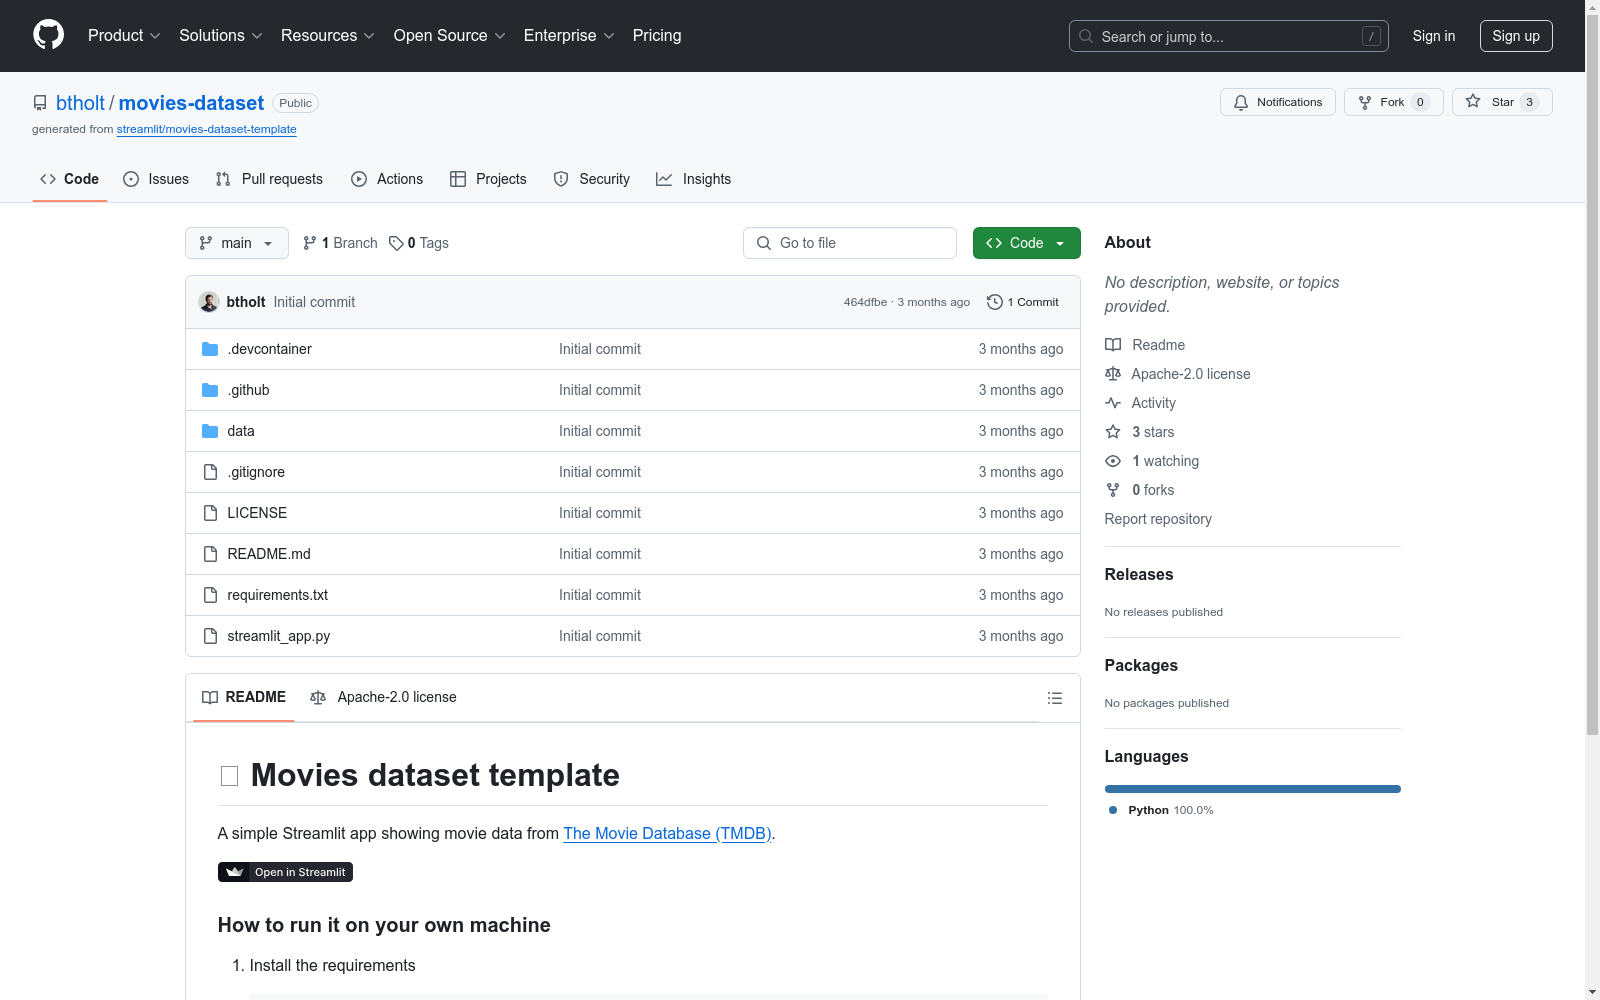Click the Sign in link
Viewport: 1600px width, 1000px height.
click(x=1434, y=36)
